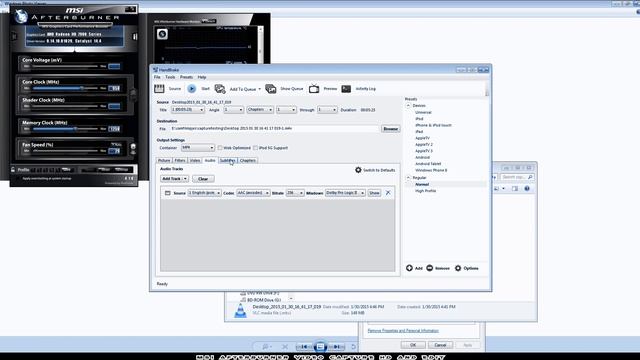640x360 pixels.
Task: Open the Show Queue icon
Action: click(271, 89)
